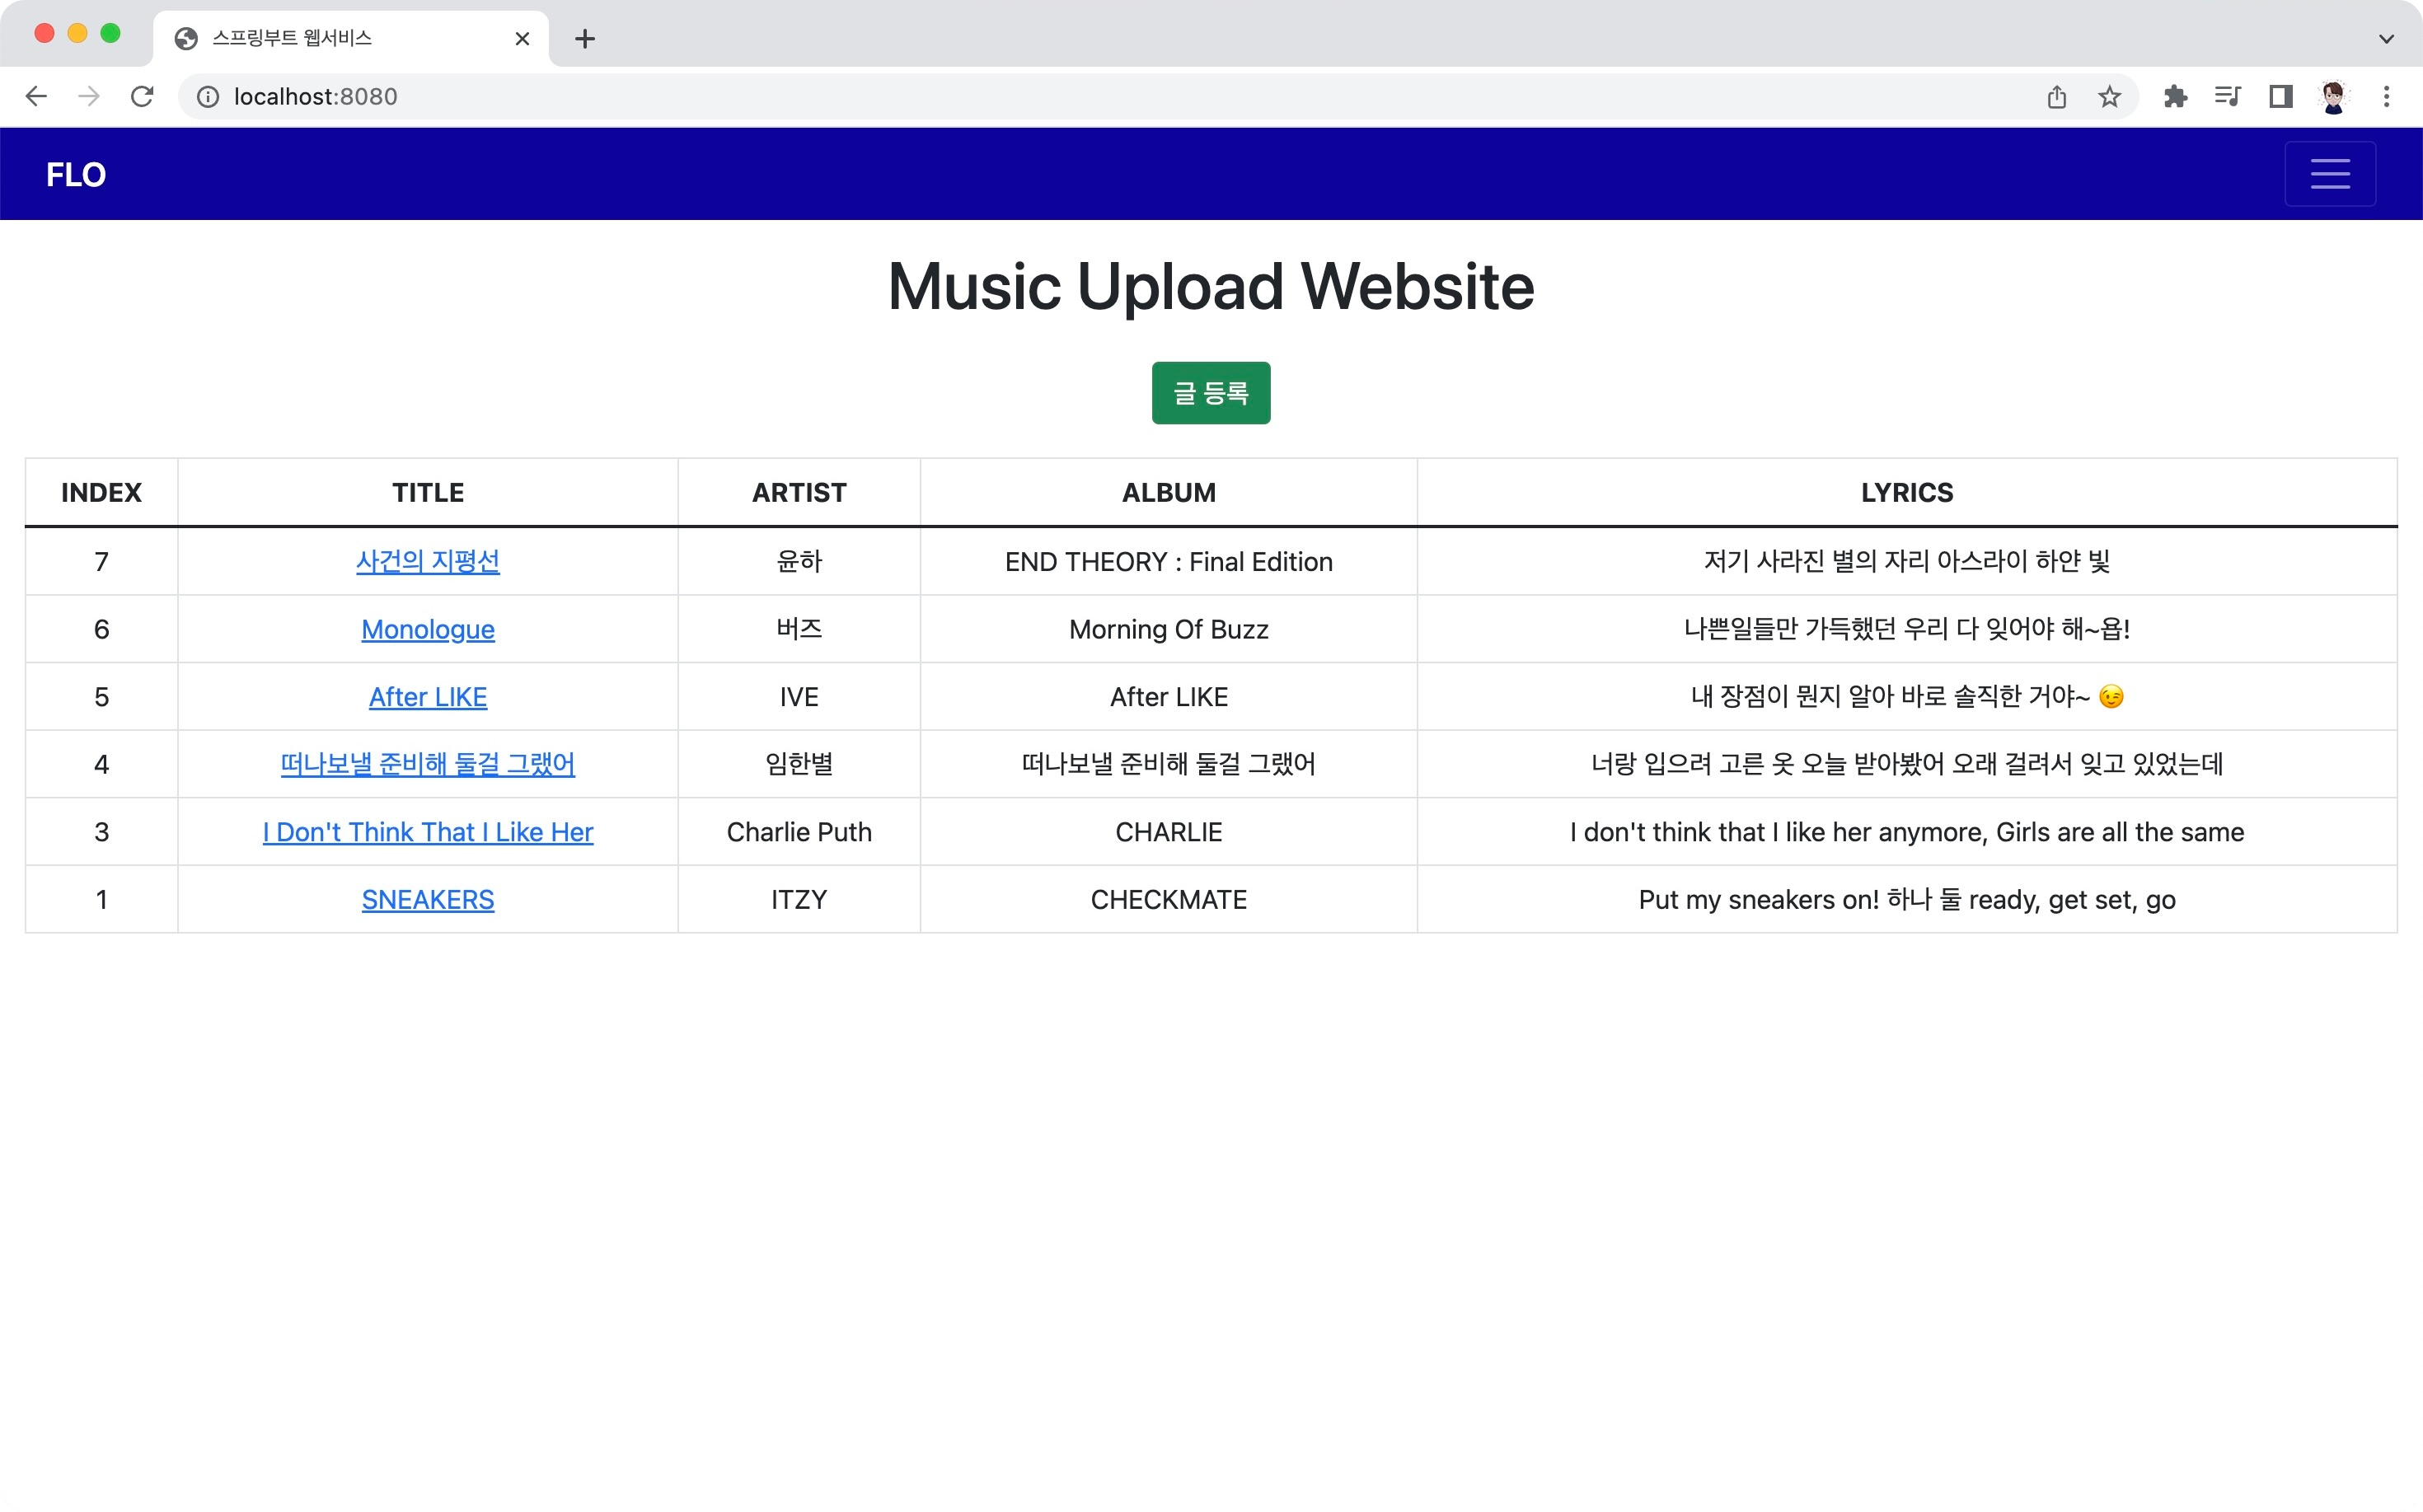Click the FLO brand logo
2423x1512 pixels.
coord(76,175)
